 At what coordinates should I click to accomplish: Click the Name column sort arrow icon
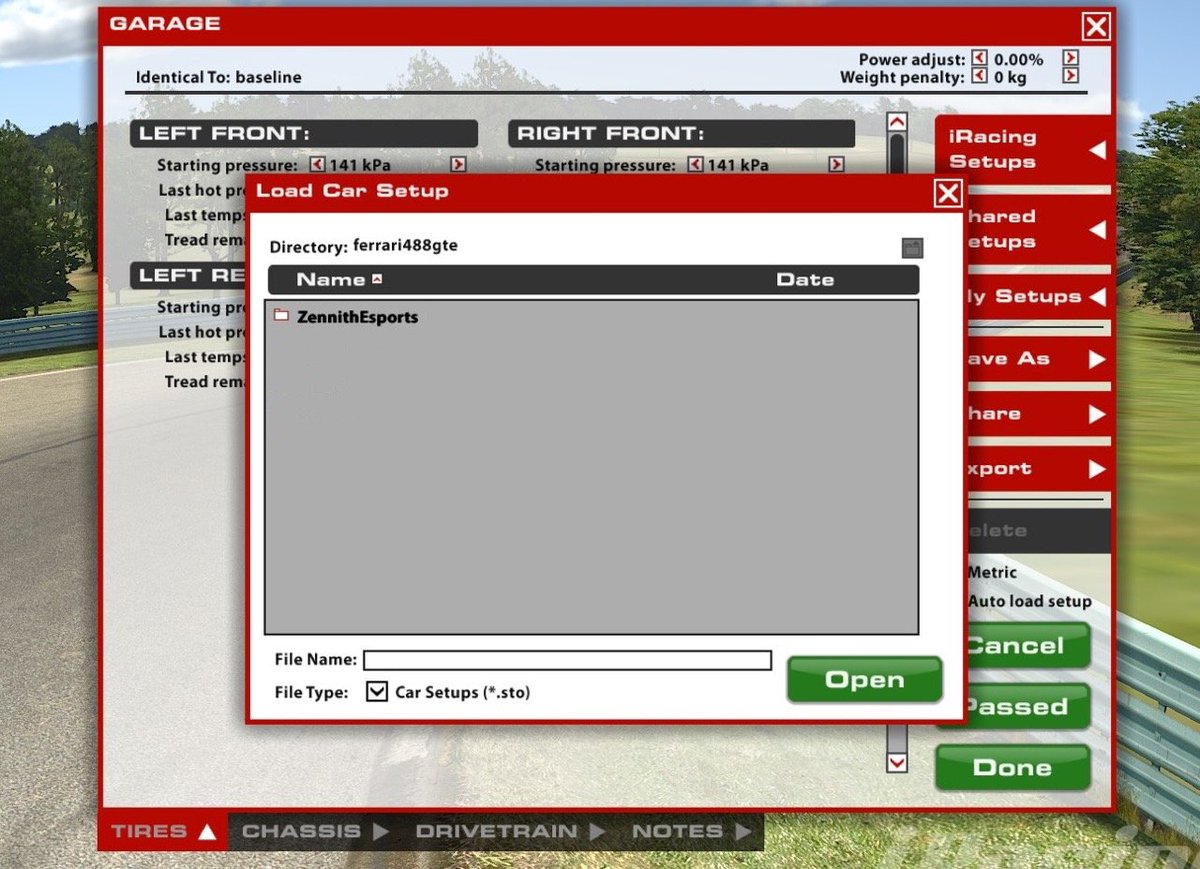click(x=377, y=280)
